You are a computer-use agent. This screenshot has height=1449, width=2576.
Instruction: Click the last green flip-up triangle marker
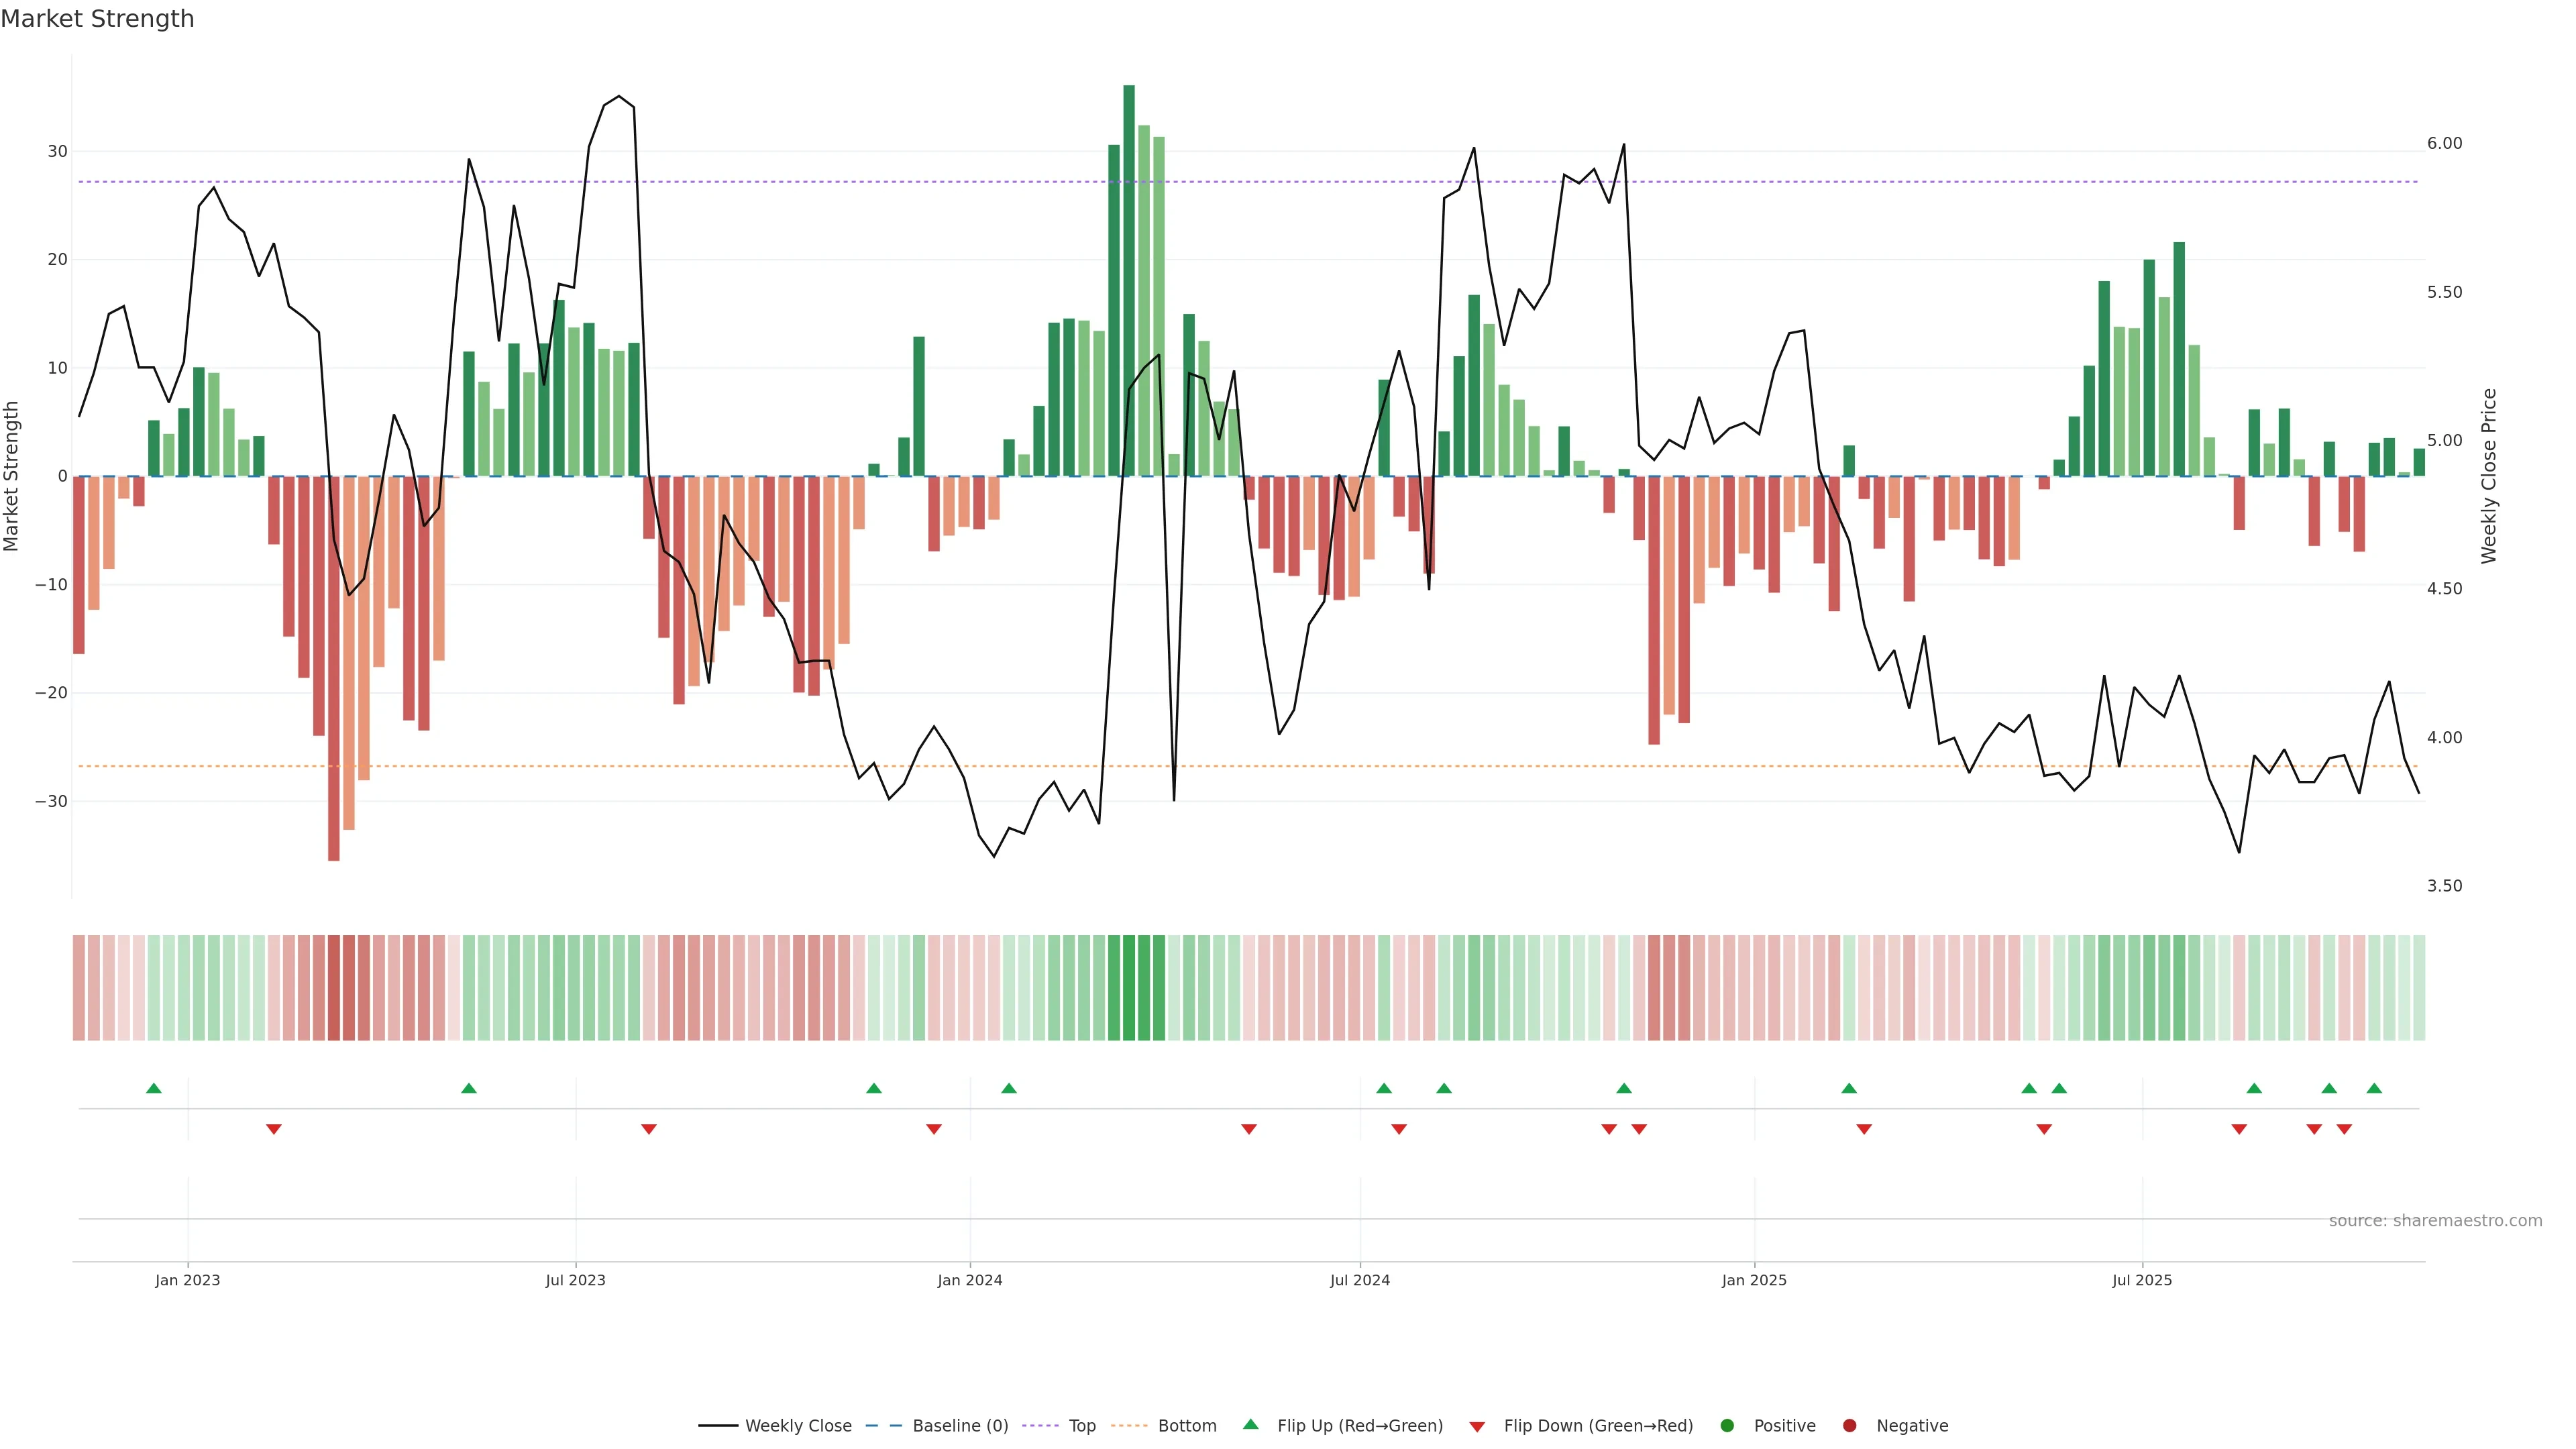click(x=2374, y=1088)
